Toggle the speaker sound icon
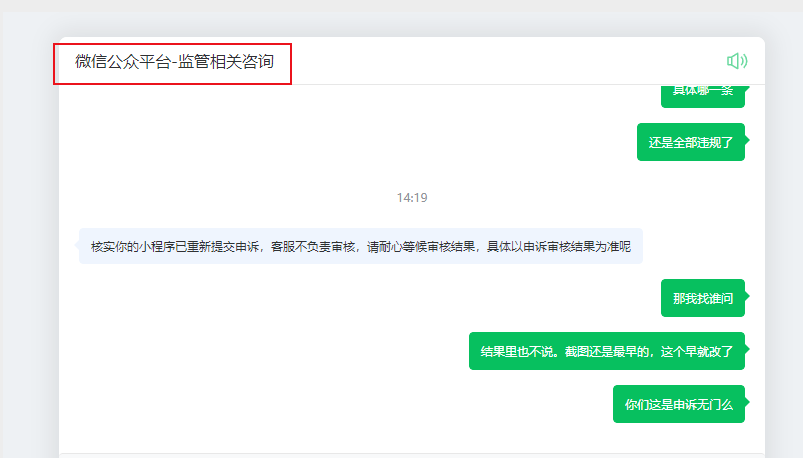 click(737, 61)
